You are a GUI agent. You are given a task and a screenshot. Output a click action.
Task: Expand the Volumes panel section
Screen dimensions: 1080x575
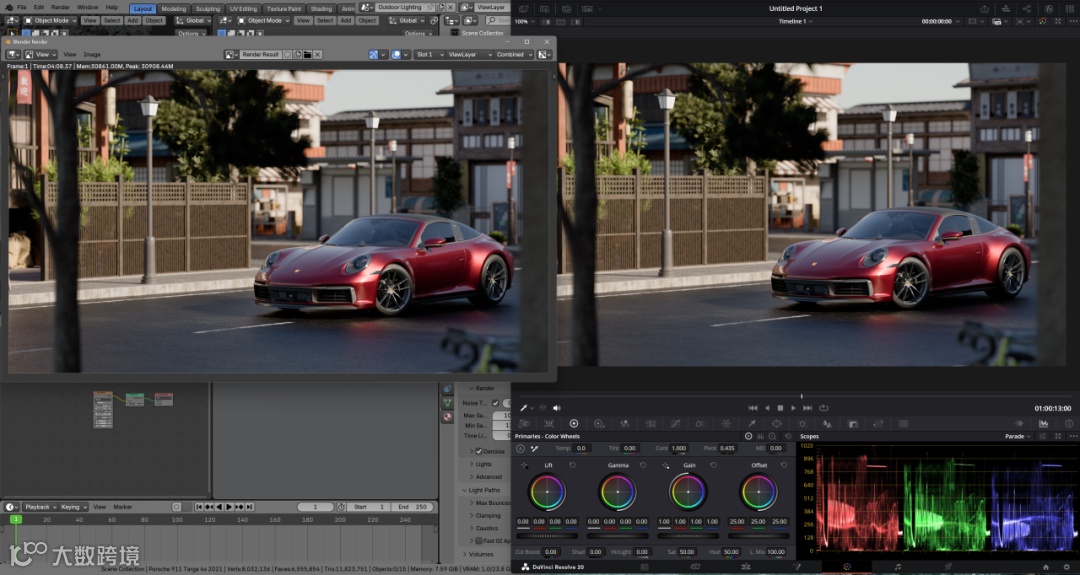[481, 554]
